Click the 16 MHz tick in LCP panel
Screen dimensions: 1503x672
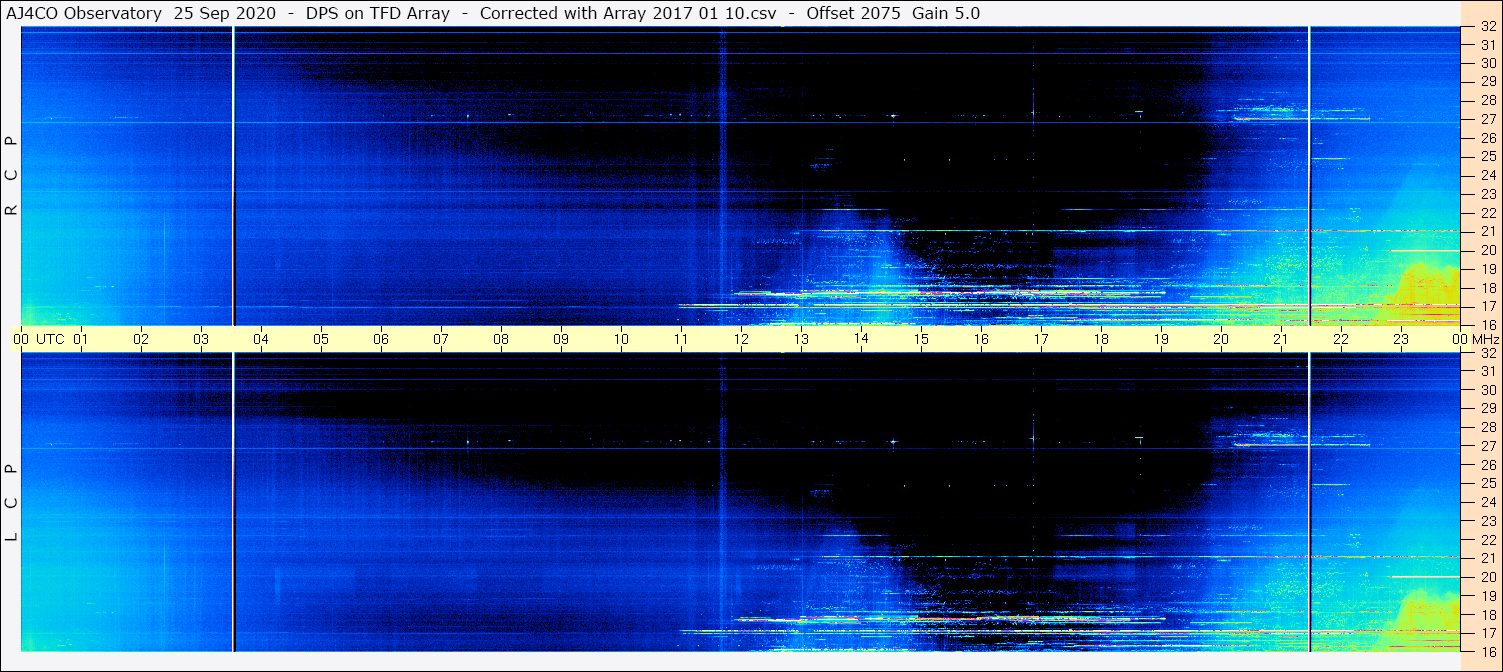pos(1487,651)
